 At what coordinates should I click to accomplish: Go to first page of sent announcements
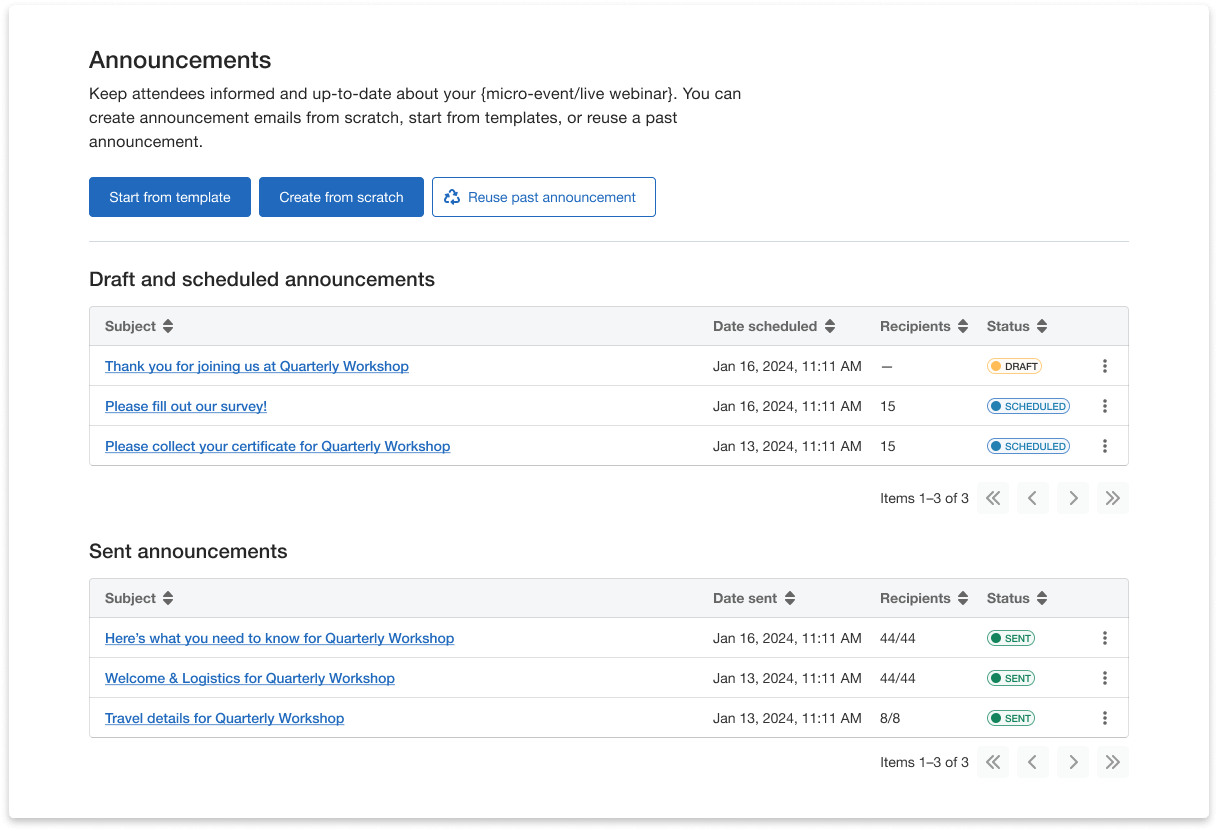pos(993,762)
